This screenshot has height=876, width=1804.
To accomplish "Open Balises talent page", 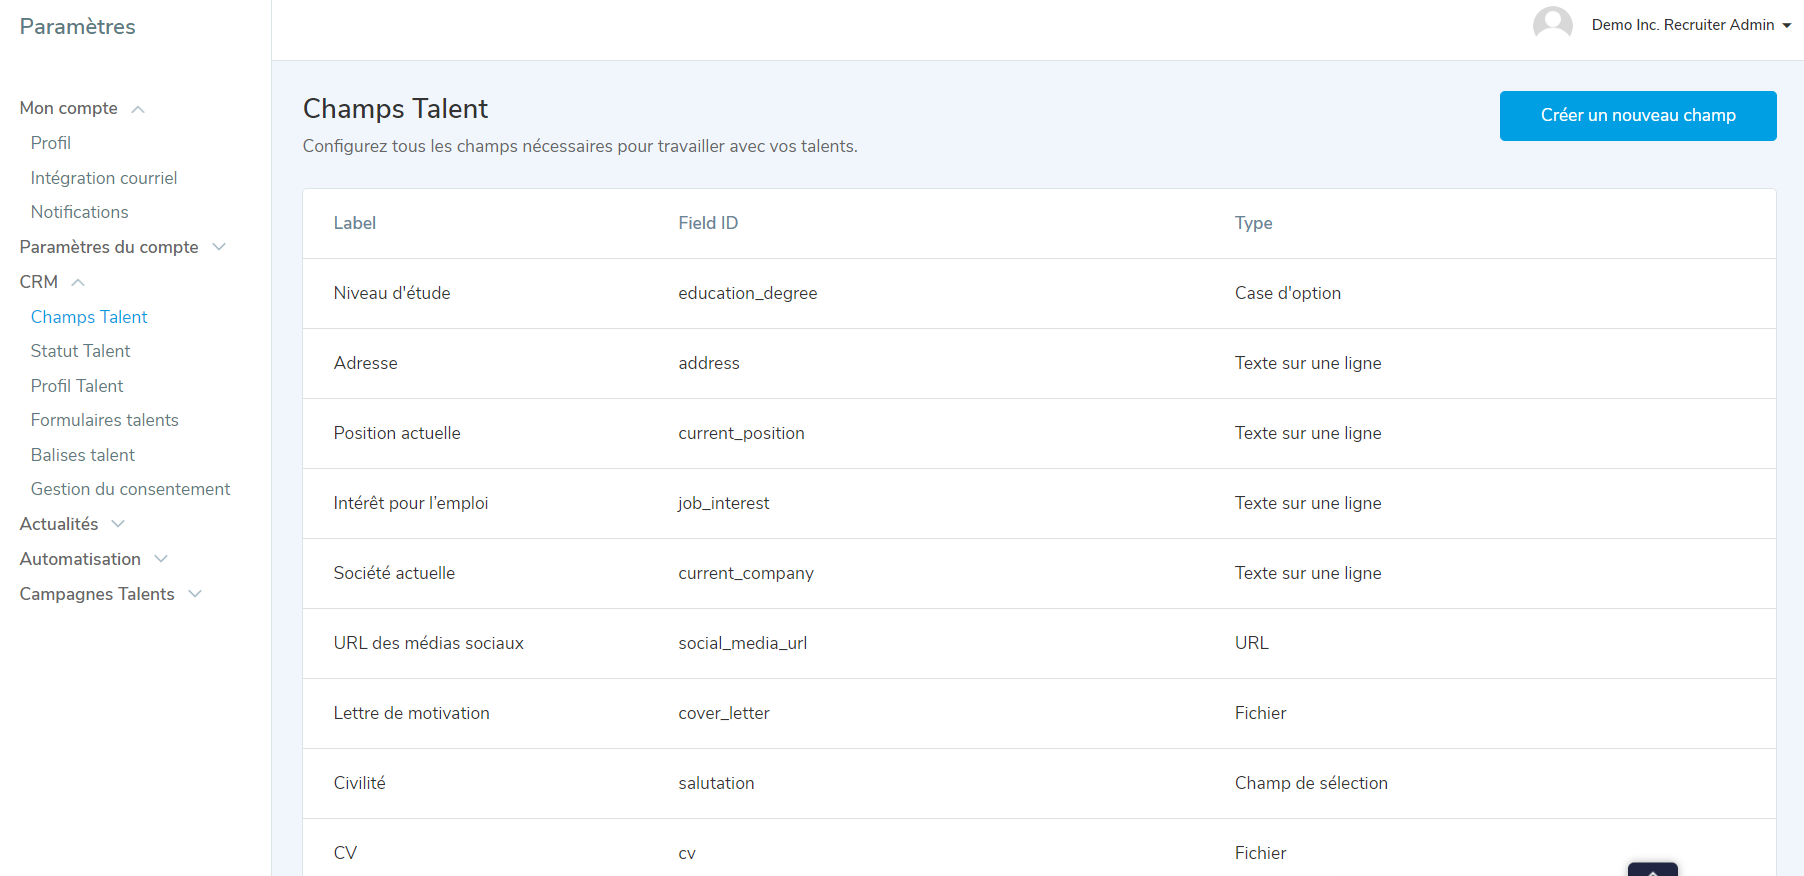I will point(83,455).
